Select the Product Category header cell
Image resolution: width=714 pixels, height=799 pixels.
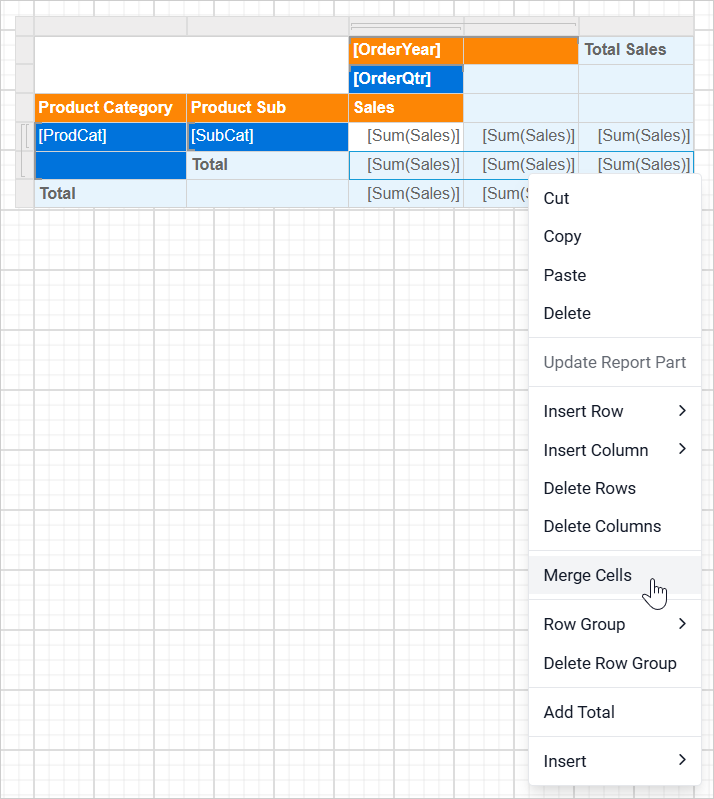tap(110, 108)
